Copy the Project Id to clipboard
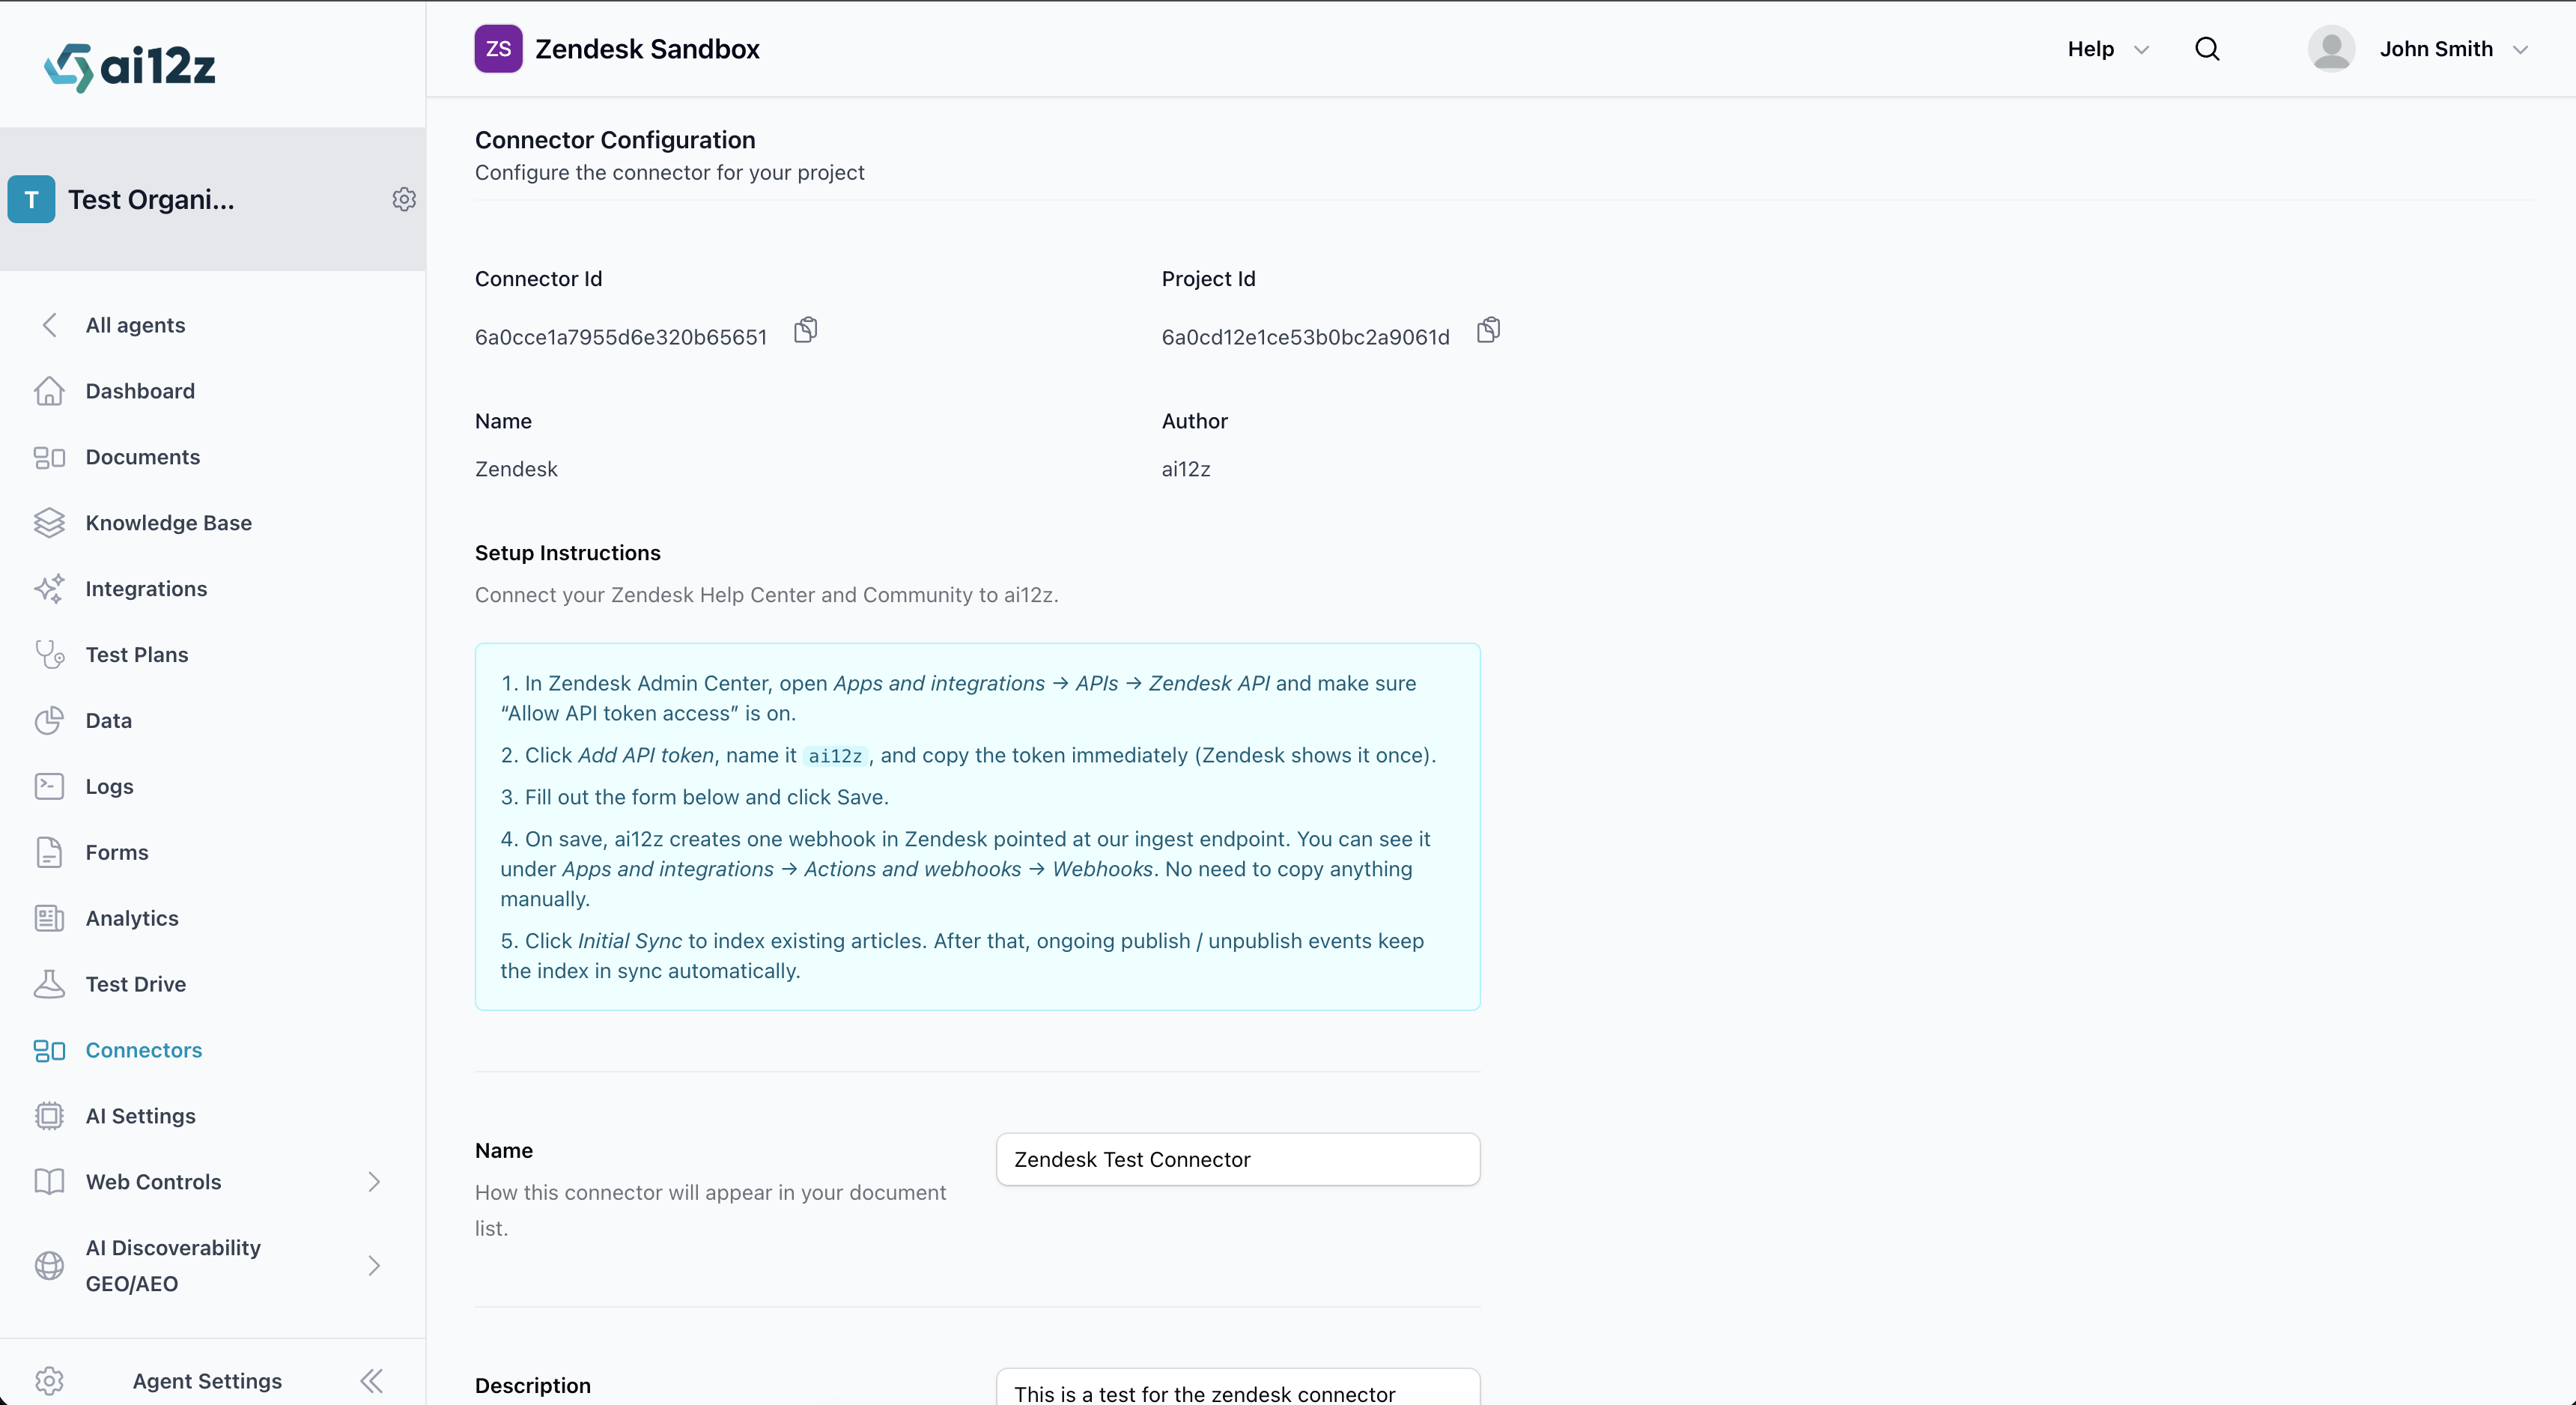The image size is (2576, 1405). pos(1489,330)
